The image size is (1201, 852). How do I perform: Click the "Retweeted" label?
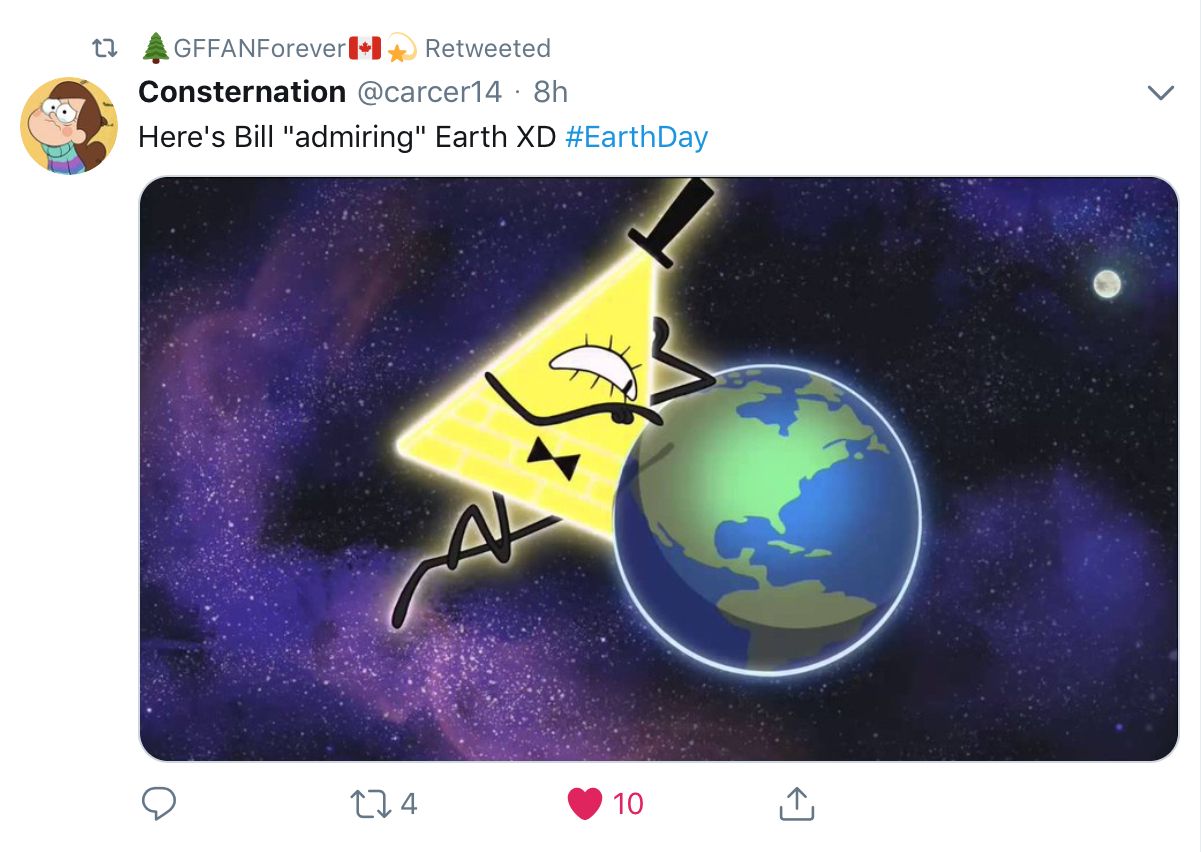[487, 48]
